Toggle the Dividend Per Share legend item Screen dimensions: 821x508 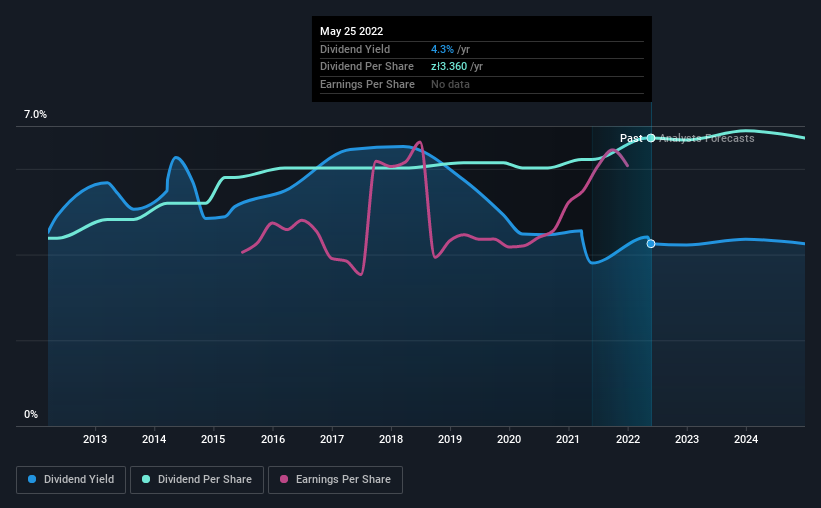point(197,480)
